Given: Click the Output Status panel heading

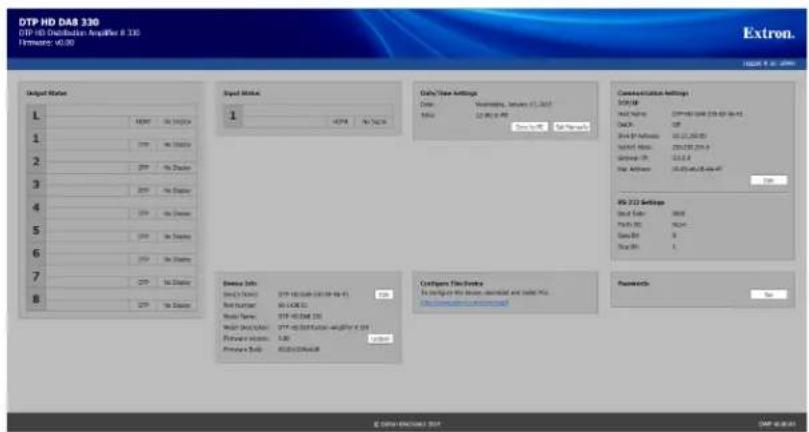Looking at the screenshot, I should click(46, 93).
